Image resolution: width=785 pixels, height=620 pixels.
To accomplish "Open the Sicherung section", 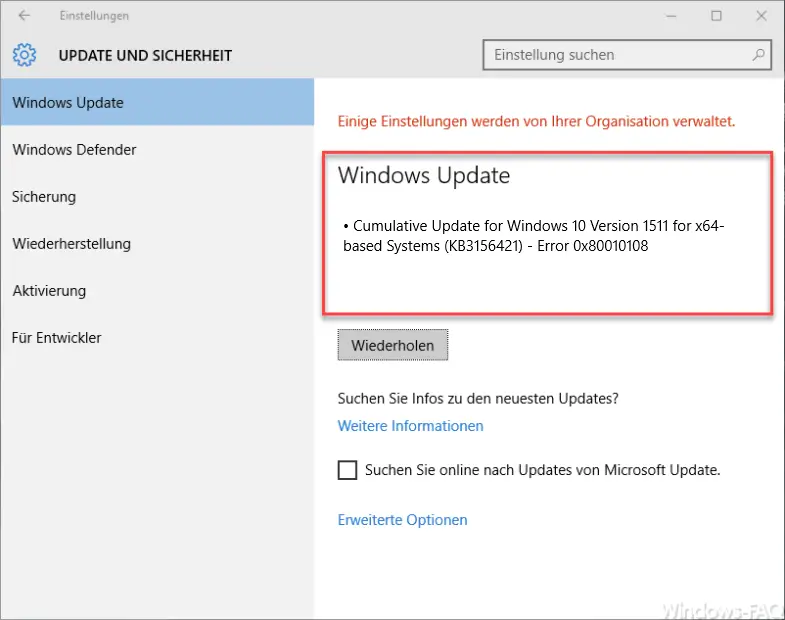I will coord(157,196).
